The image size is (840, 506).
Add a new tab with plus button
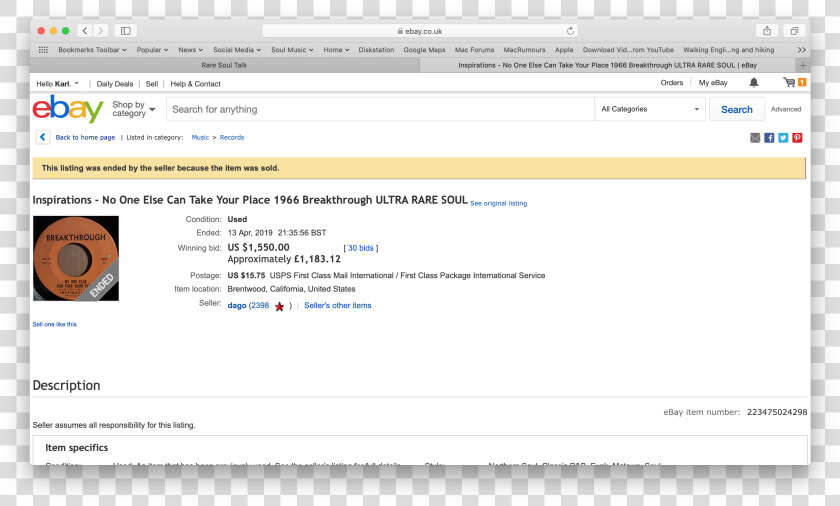802,65
